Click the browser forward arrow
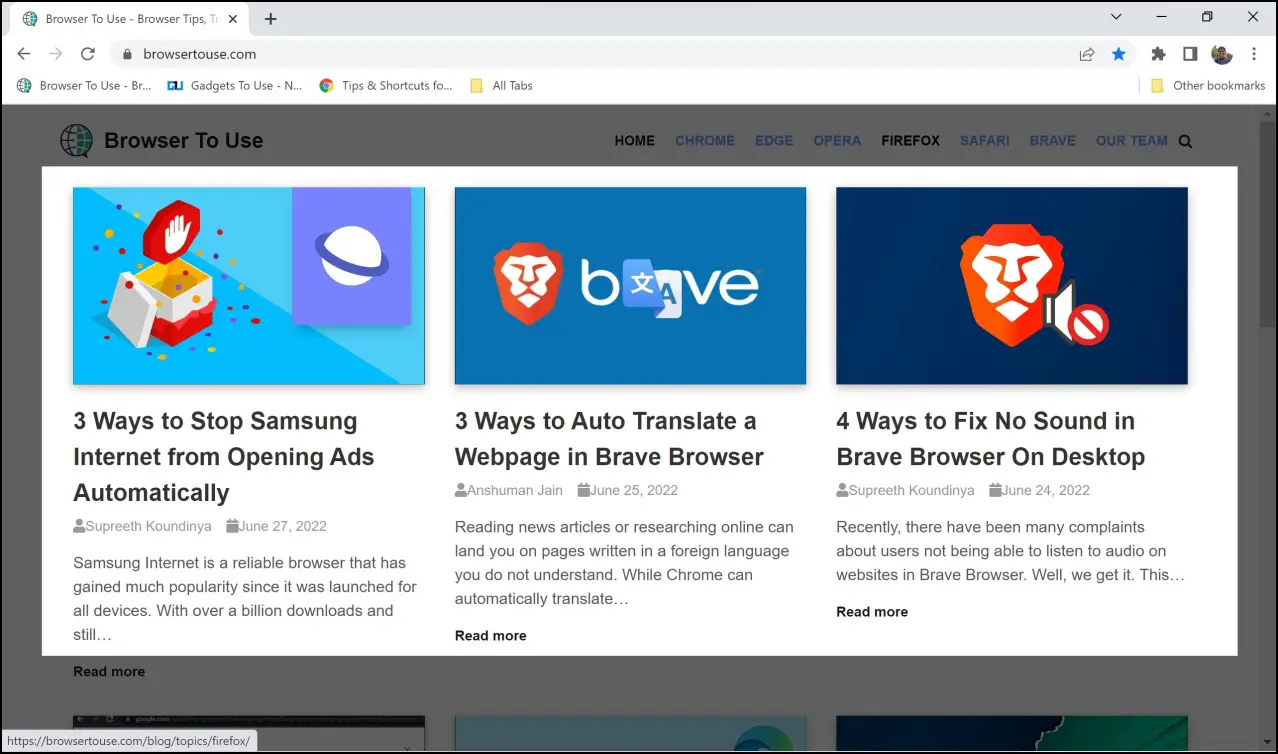The height and width of the screenshot is (754, 1278). pyautogui.click(x=56, y=54)
